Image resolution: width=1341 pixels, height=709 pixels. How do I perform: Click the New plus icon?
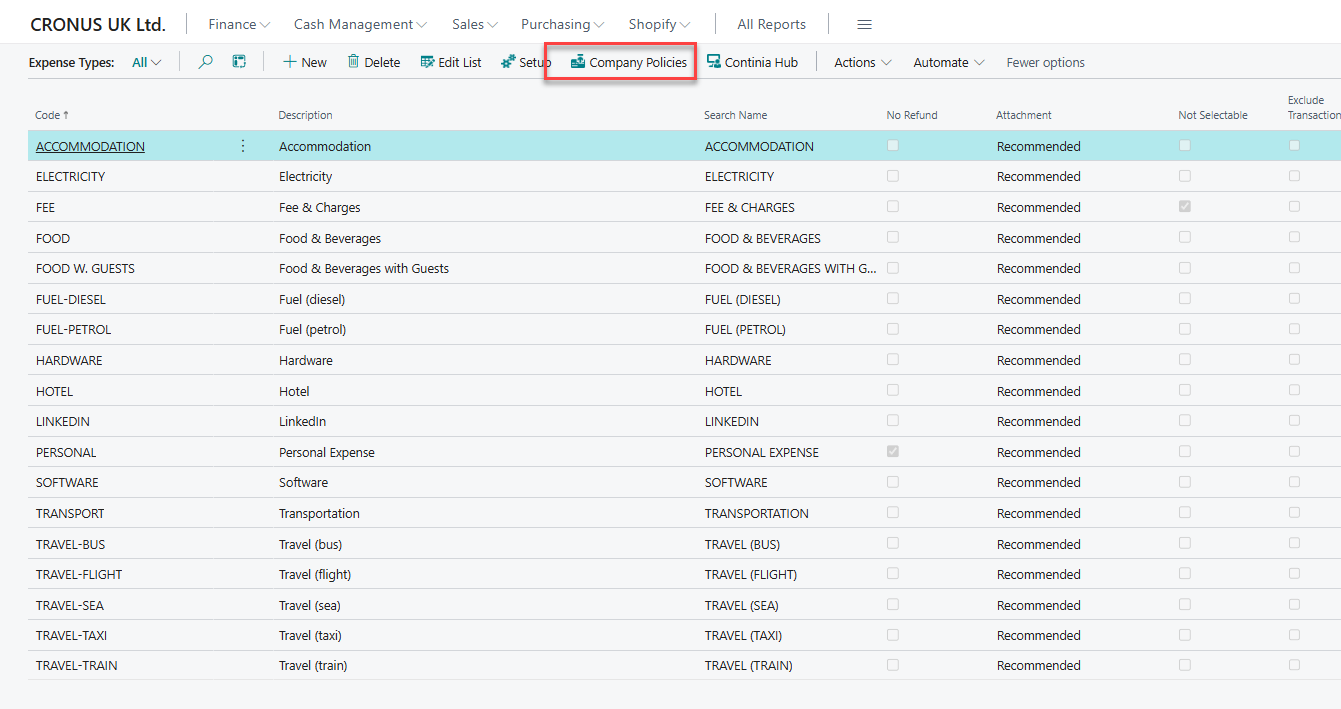(290, 62)
